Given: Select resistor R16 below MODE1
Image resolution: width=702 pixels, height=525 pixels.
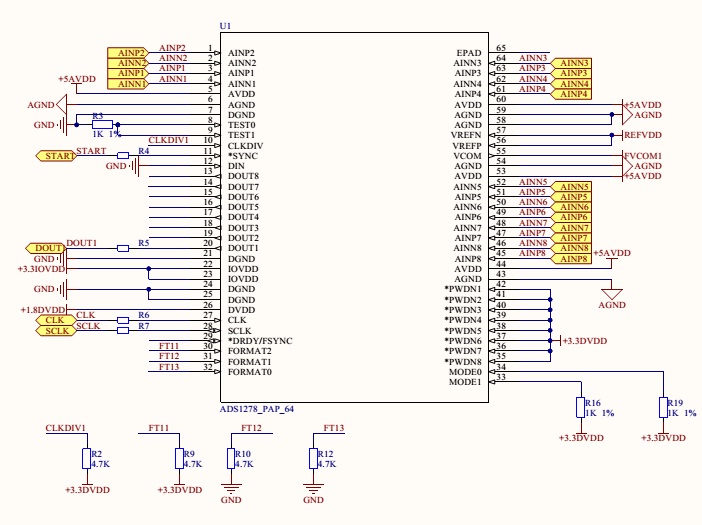Looking at the screenshot, I should tap(581, 407).
